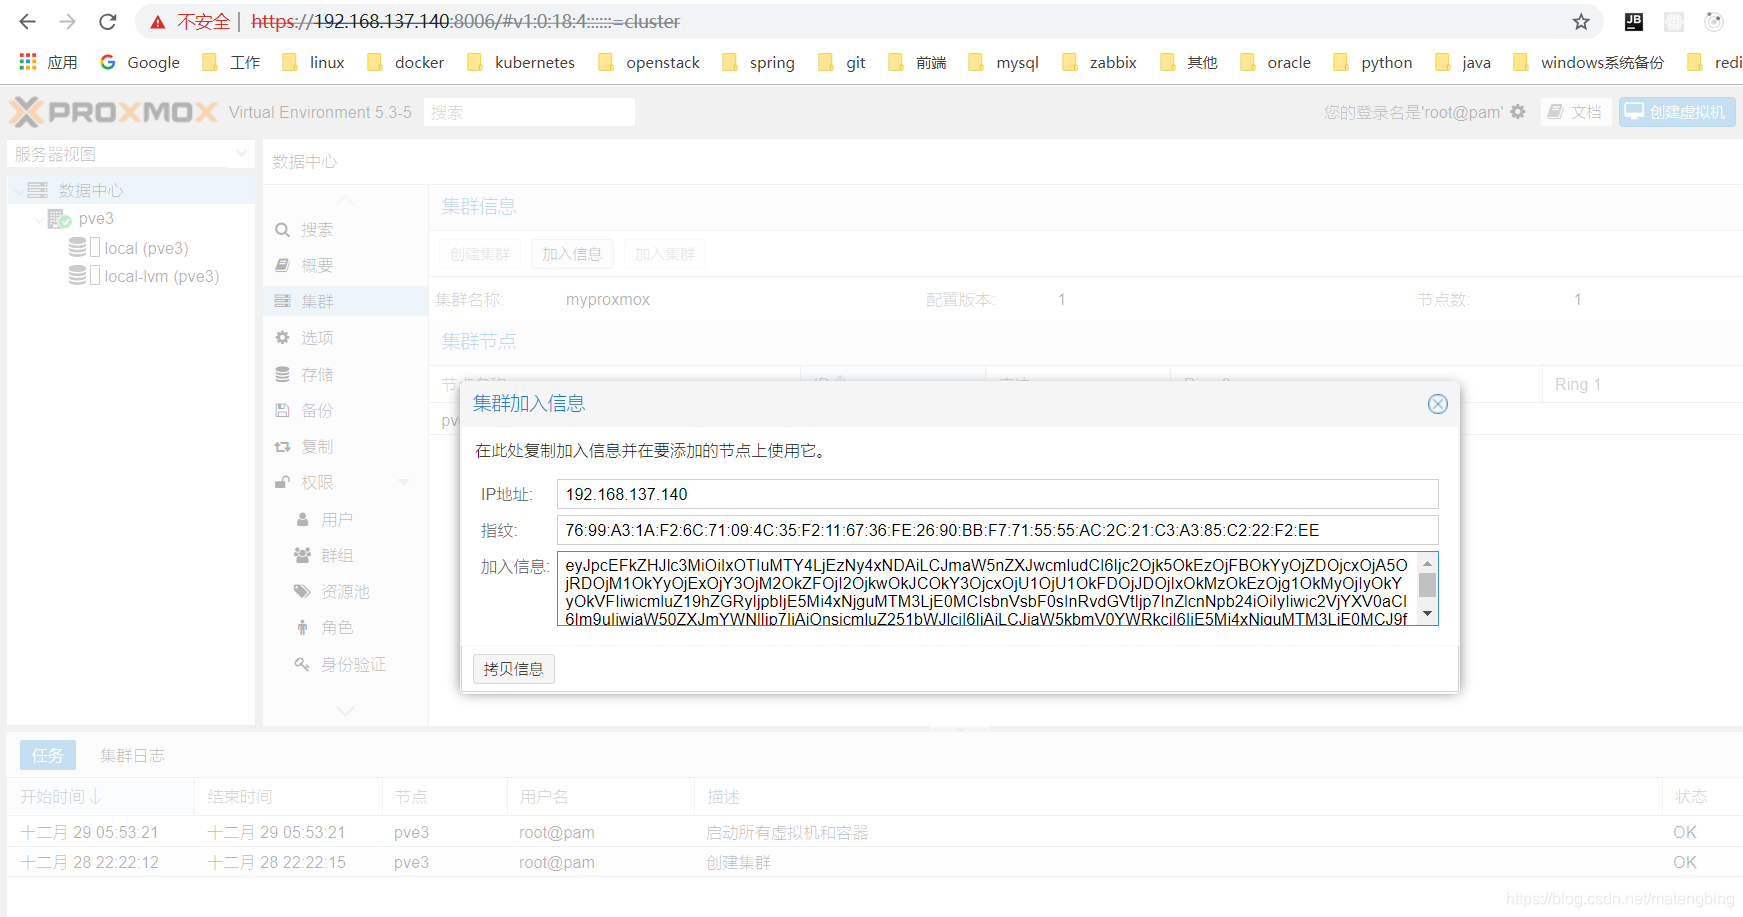Open the spring bookmark folder
Image resolution: width=1743 pixels, height=917 pixels.
758,62
